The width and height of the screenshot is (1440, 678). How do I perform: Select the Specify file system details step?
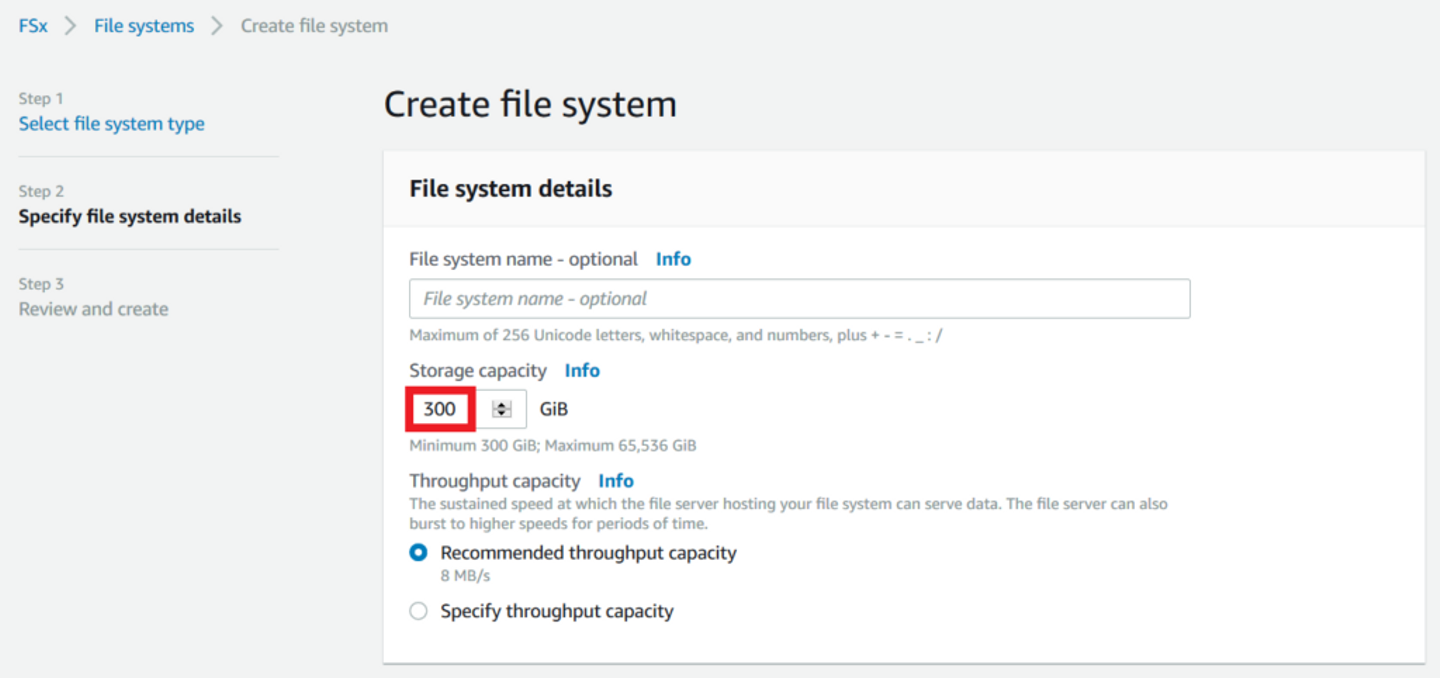(x=130, y=216)
